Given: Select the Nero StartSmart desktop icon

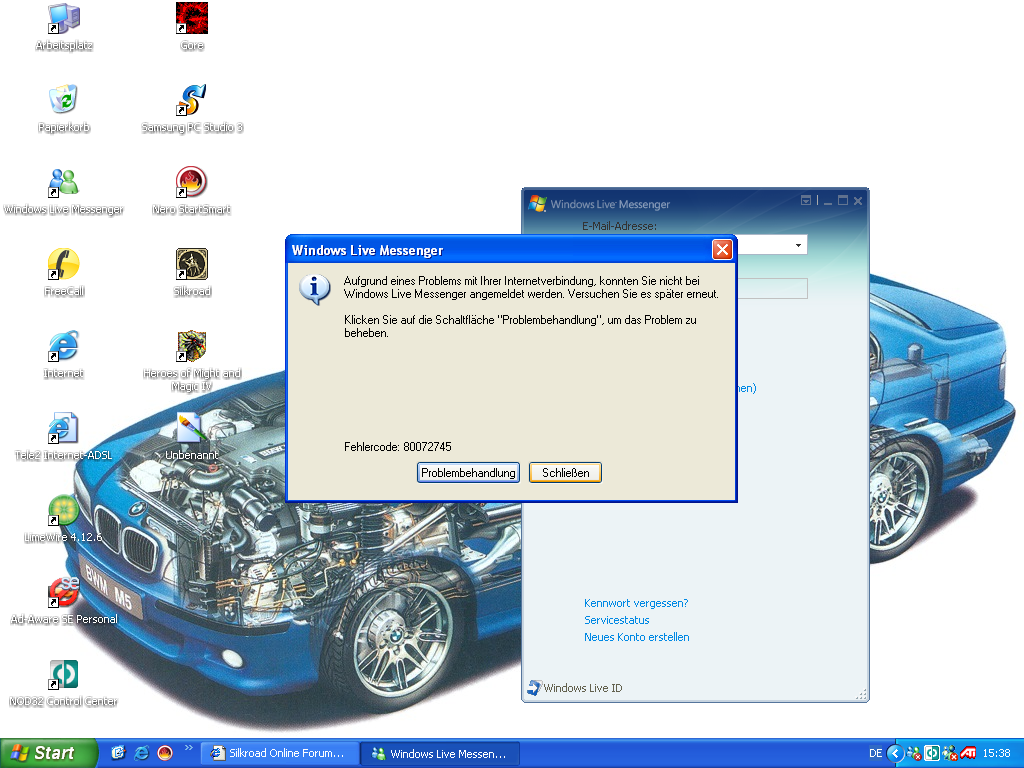Looking at the screenshot, I should click(191, 182).
